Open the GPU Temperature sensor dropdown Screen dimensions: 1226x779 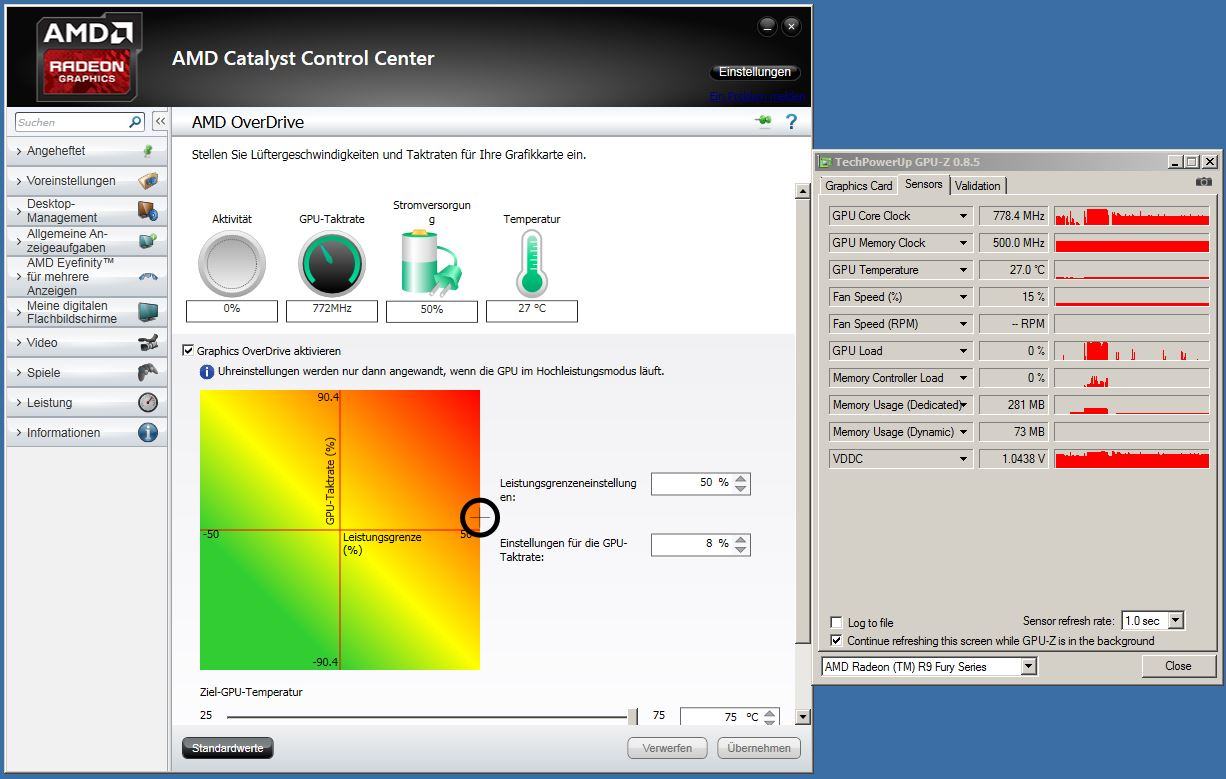coord(963,270)
